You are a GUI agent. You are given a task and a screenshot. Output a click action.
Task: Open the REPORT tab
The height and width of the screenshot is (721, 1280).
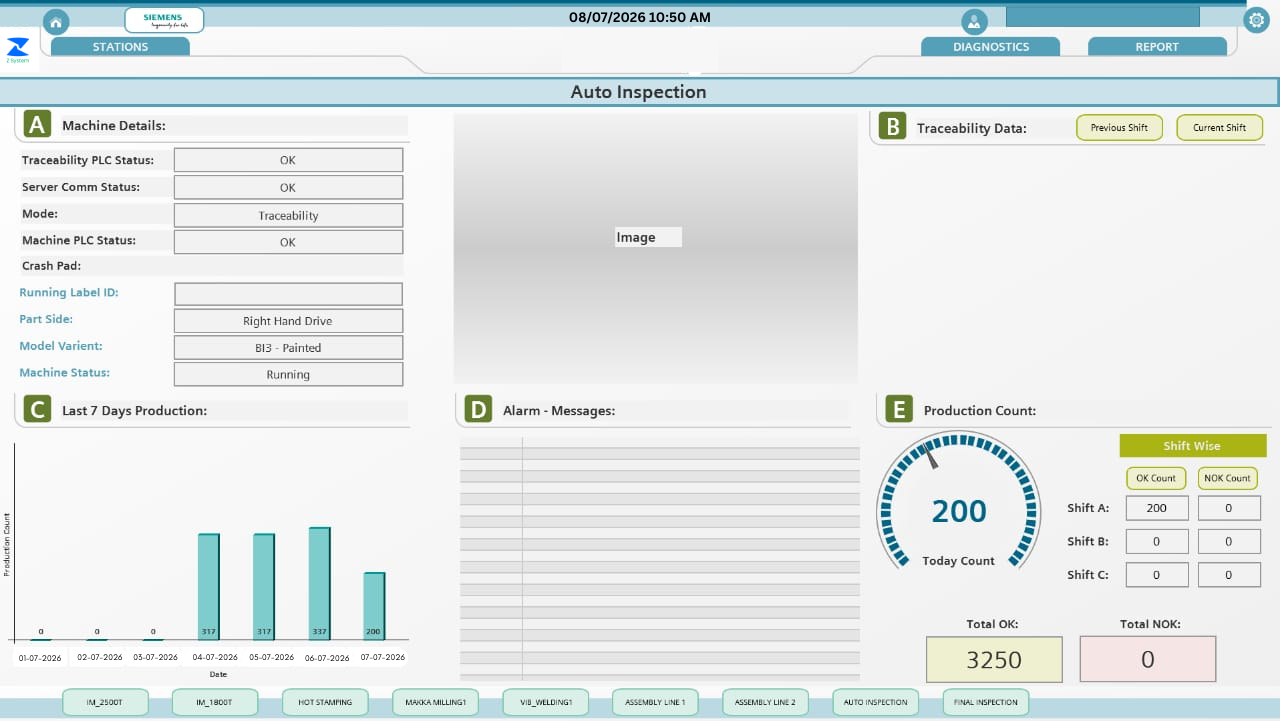[x=1157, y=46]
